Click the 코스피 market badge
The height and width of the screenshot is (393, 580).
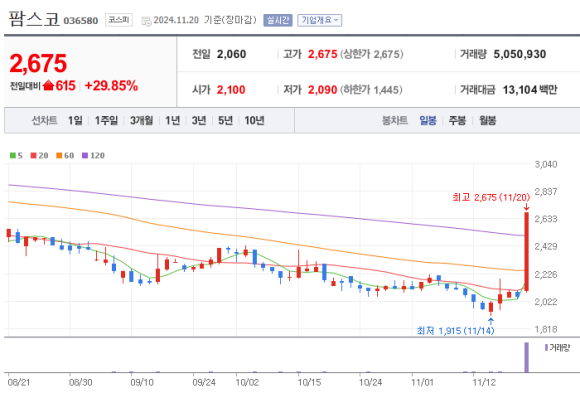point(119,20)
